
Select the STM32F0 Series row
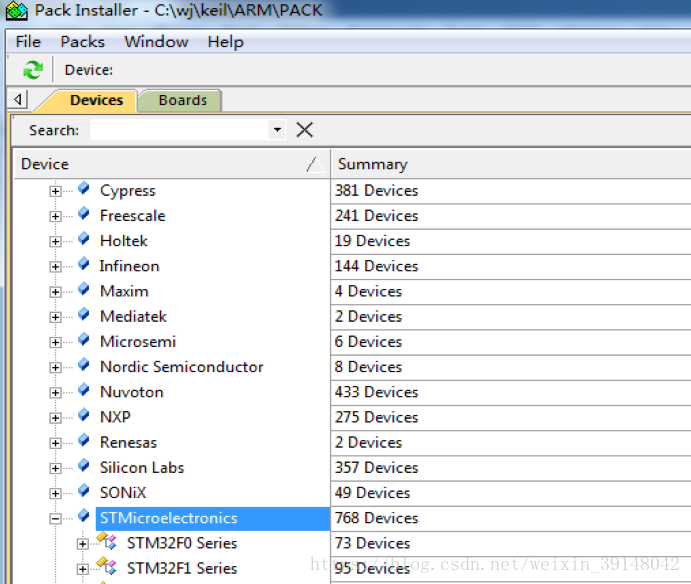[x=182, y=543]
